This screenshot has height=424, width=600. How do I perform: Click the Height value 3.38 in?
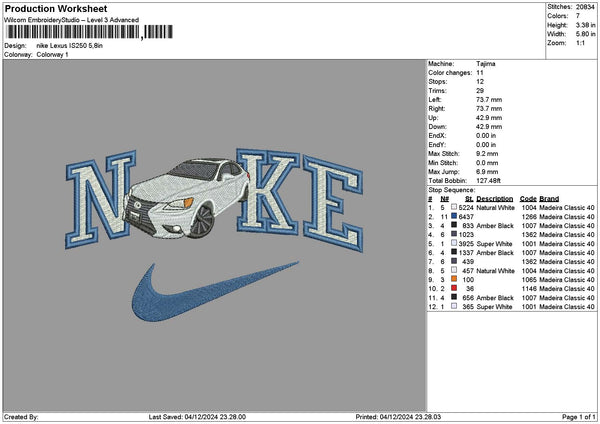[585, 25]
